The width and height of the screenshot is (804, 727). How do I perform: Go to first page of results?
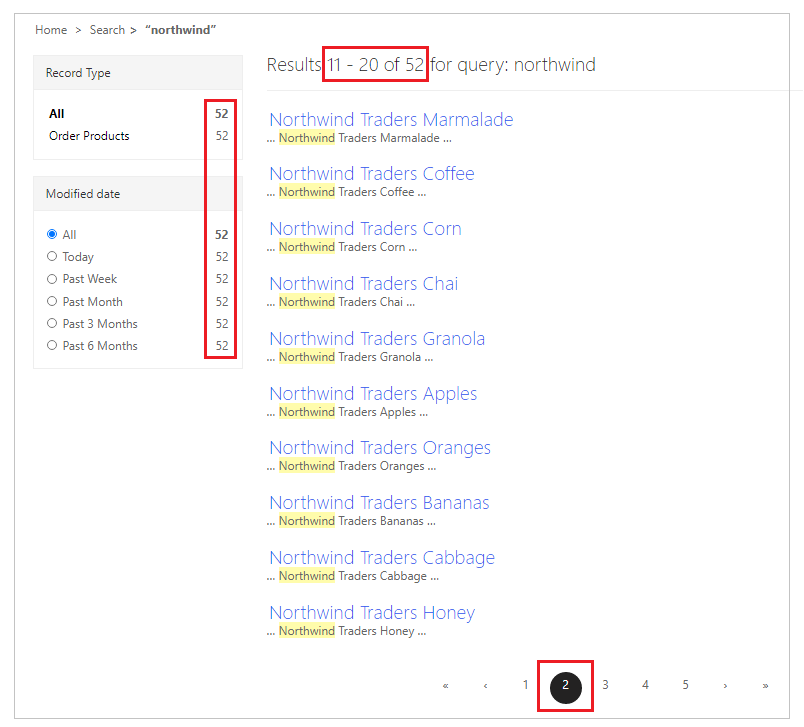pyautogui.click(x=446, y=685)
